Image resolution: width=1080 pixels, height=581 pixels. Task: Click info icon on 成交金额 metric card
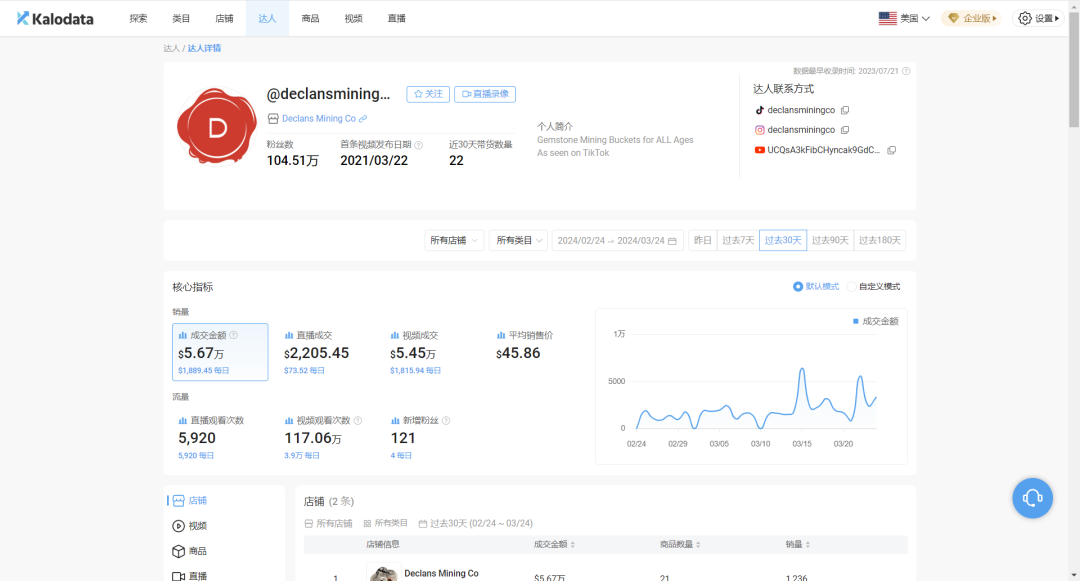233,335
